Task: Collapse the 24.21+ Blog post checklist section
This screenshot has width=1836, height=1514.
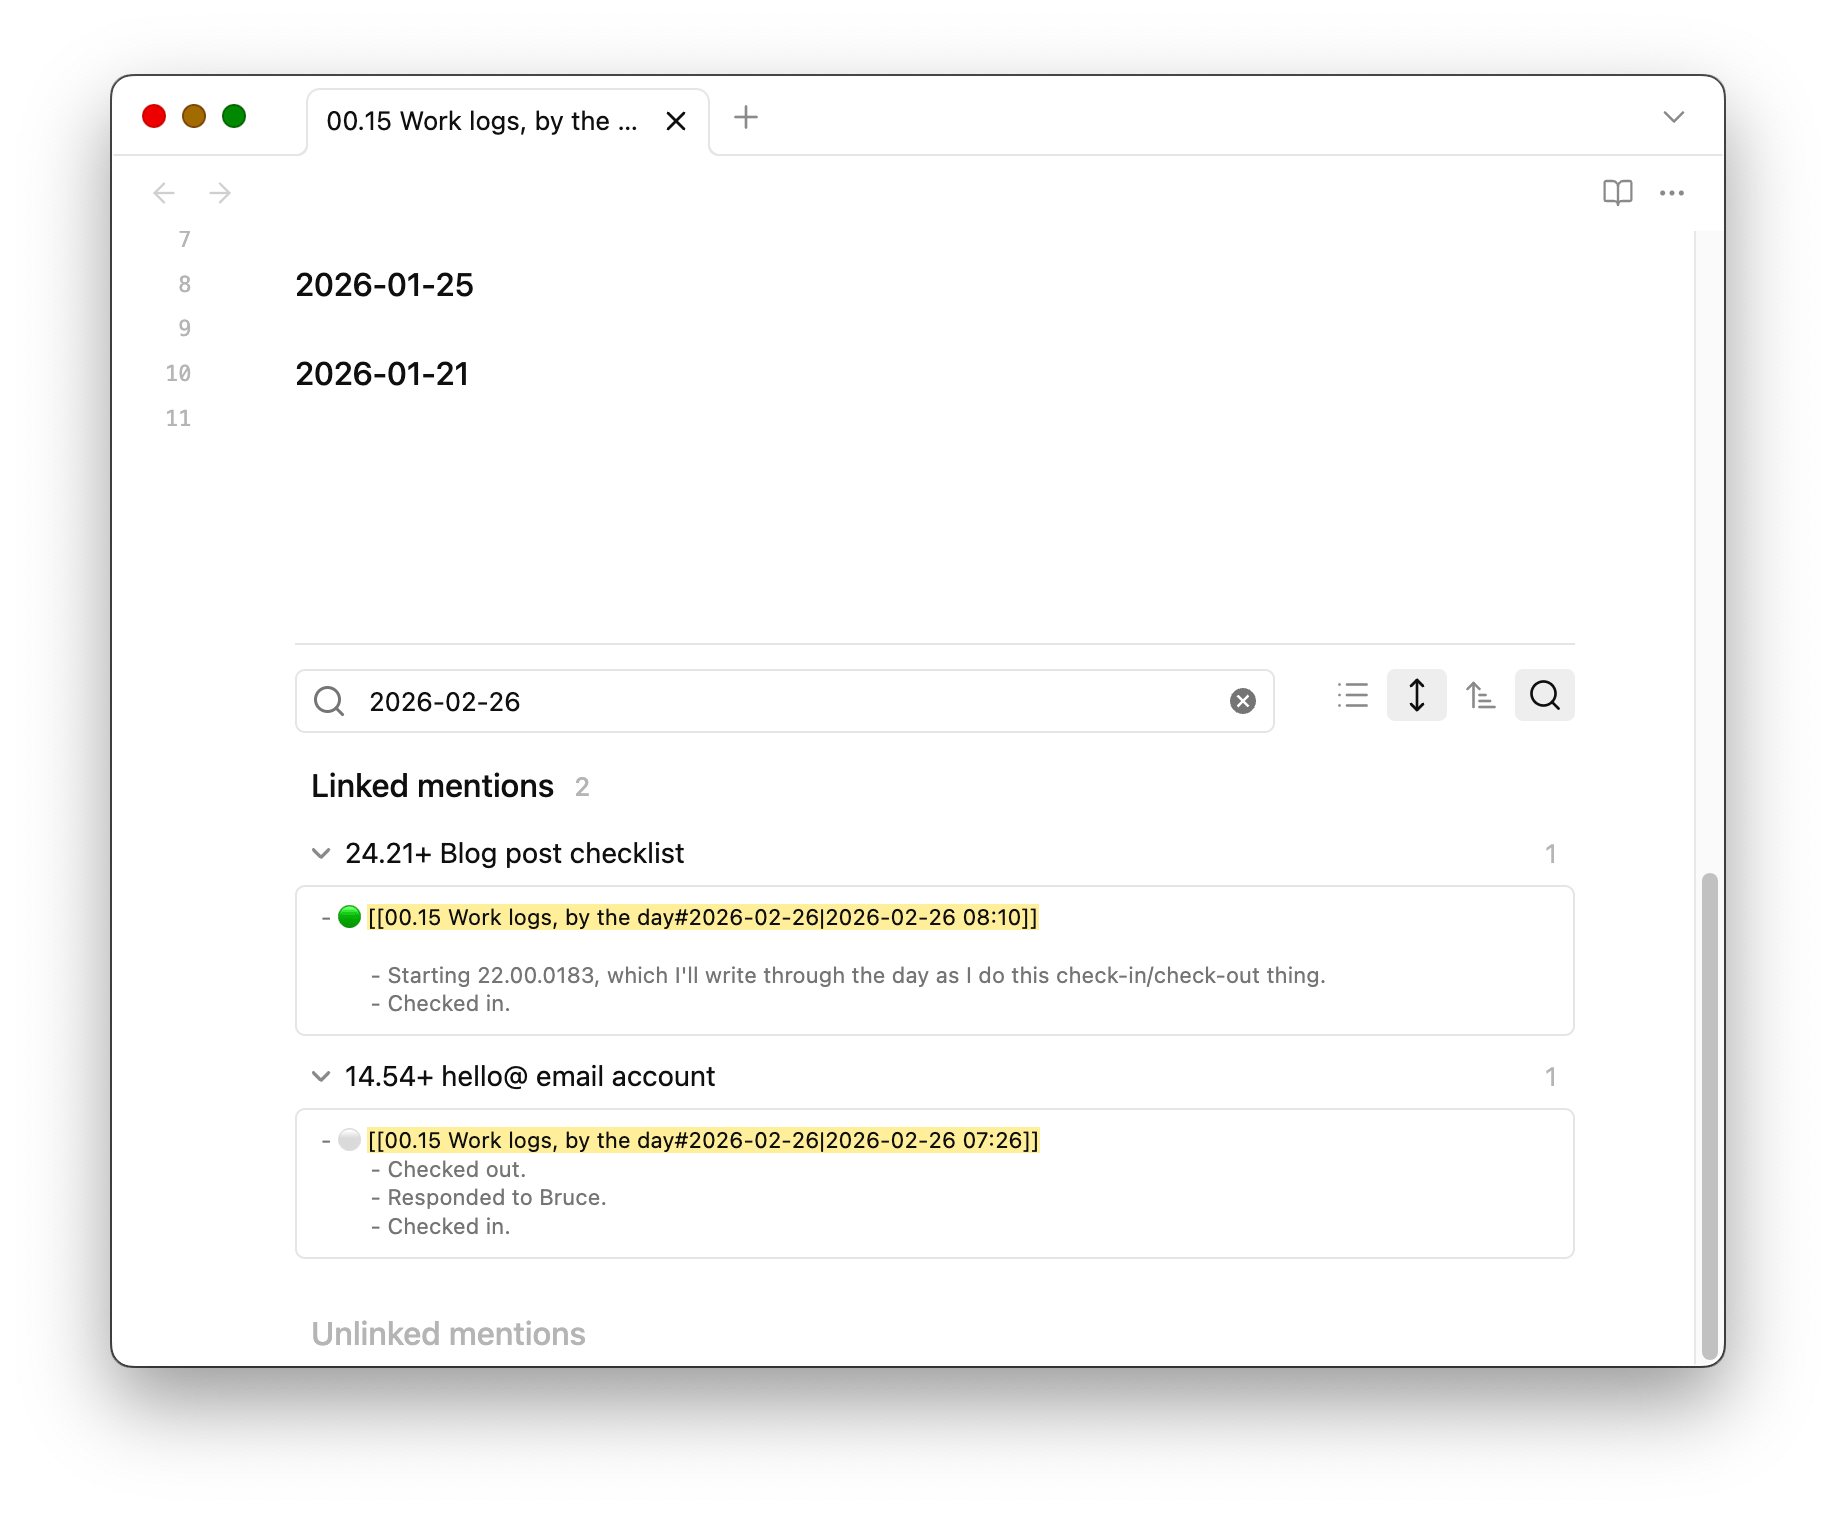Action: pyautogui.click(x=321, y=853)
